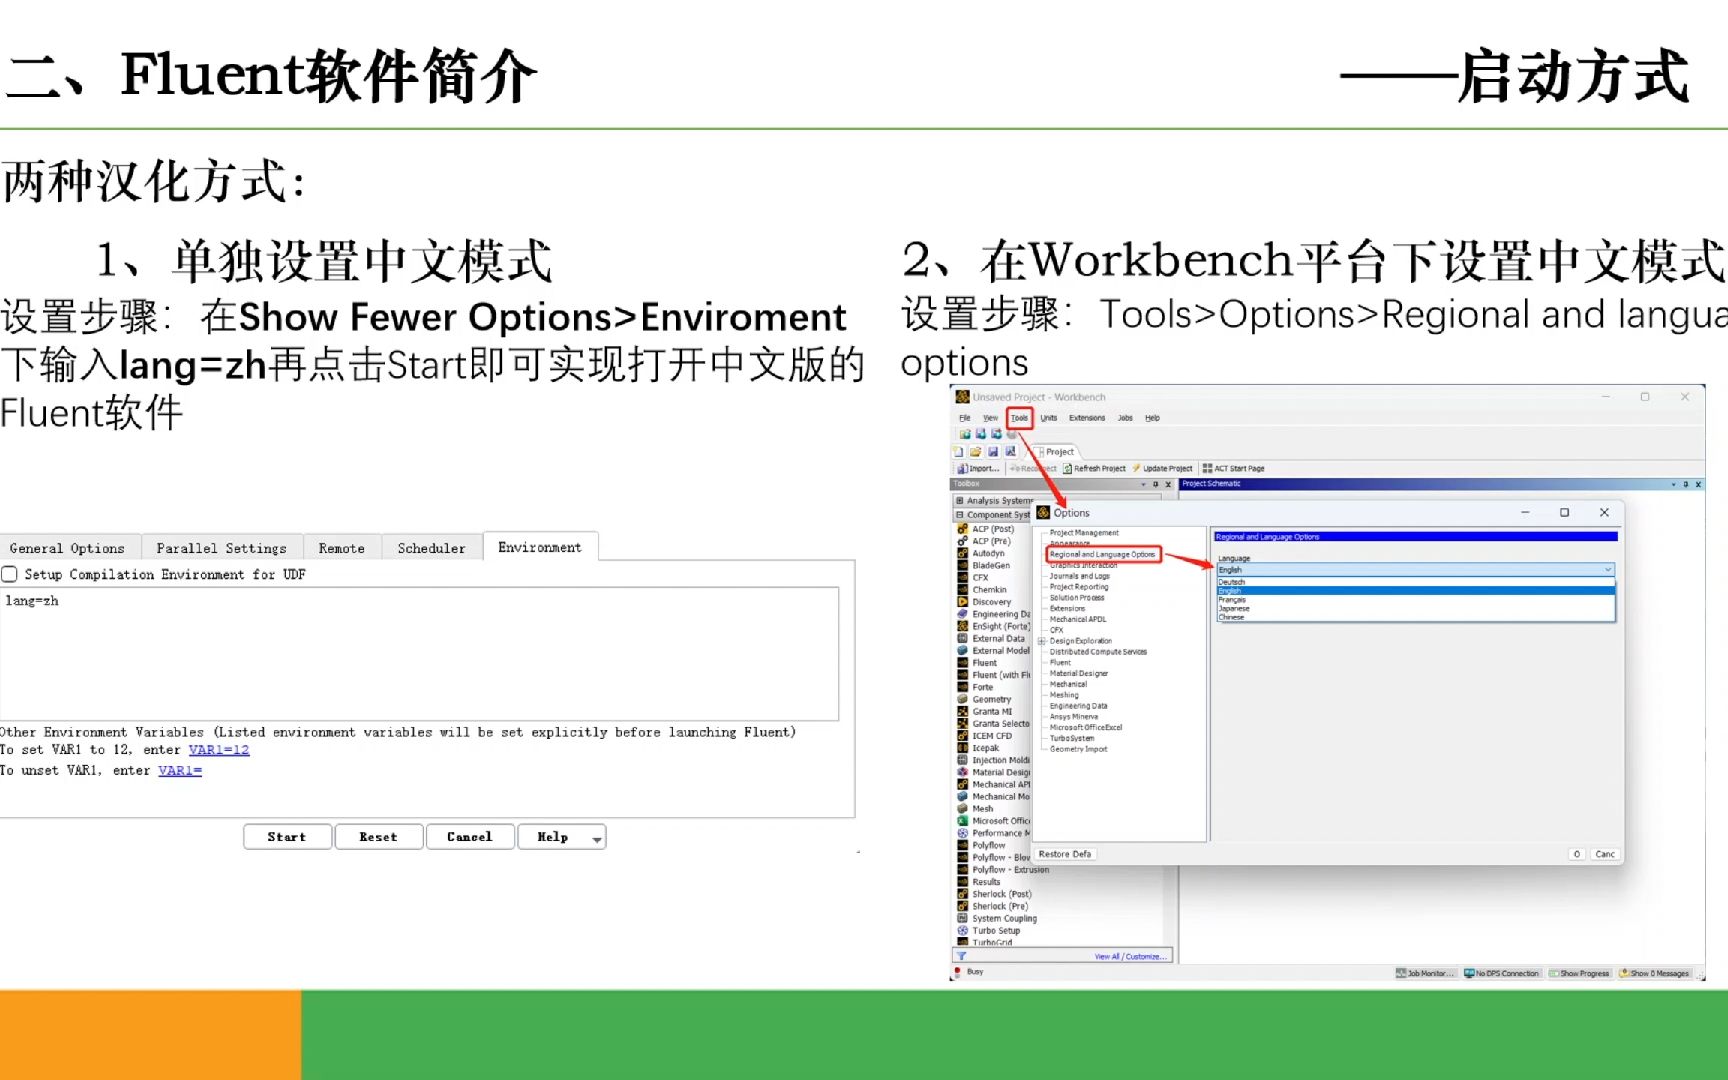Enable Setup Compilation Environment for UDF
Screen dimensions: 1728x1080
[x=9, y=574]
